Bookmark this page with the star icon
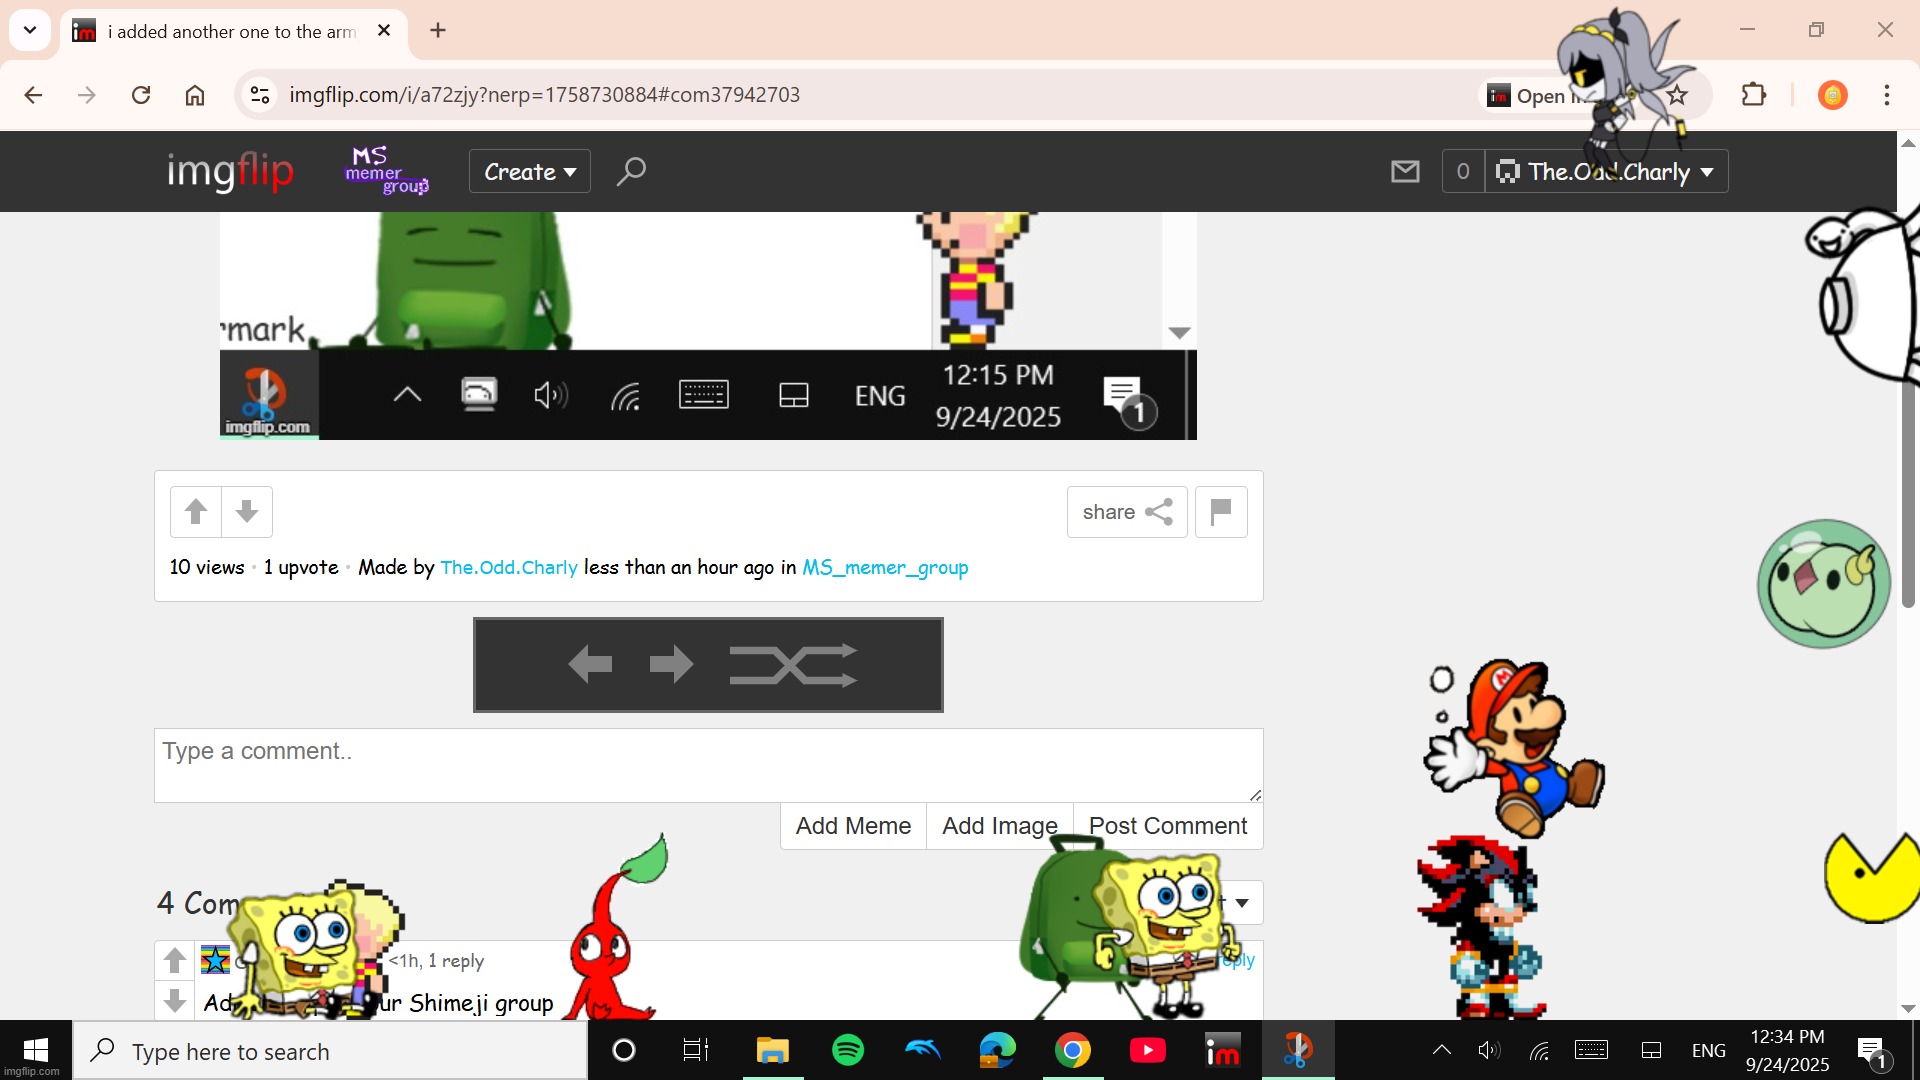 (1677, 95)
